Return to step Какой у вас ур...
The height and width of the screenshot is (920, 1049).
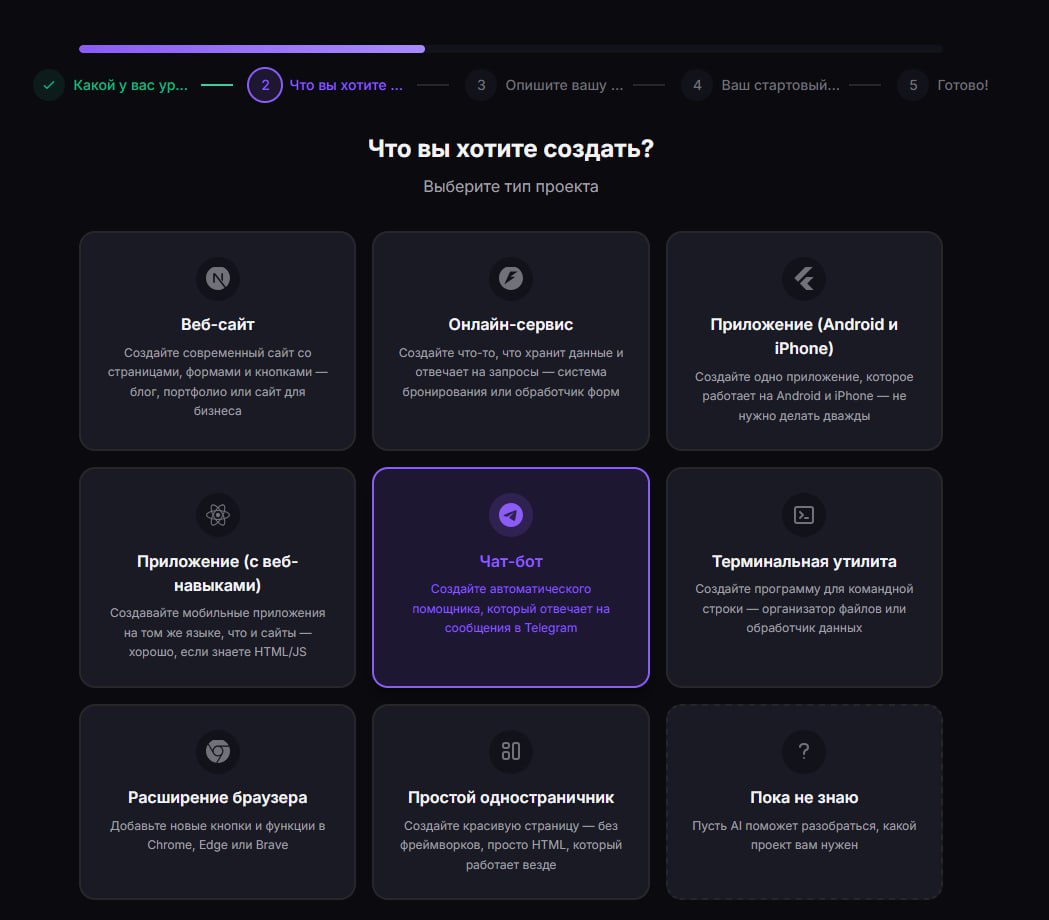coord(130,85)
